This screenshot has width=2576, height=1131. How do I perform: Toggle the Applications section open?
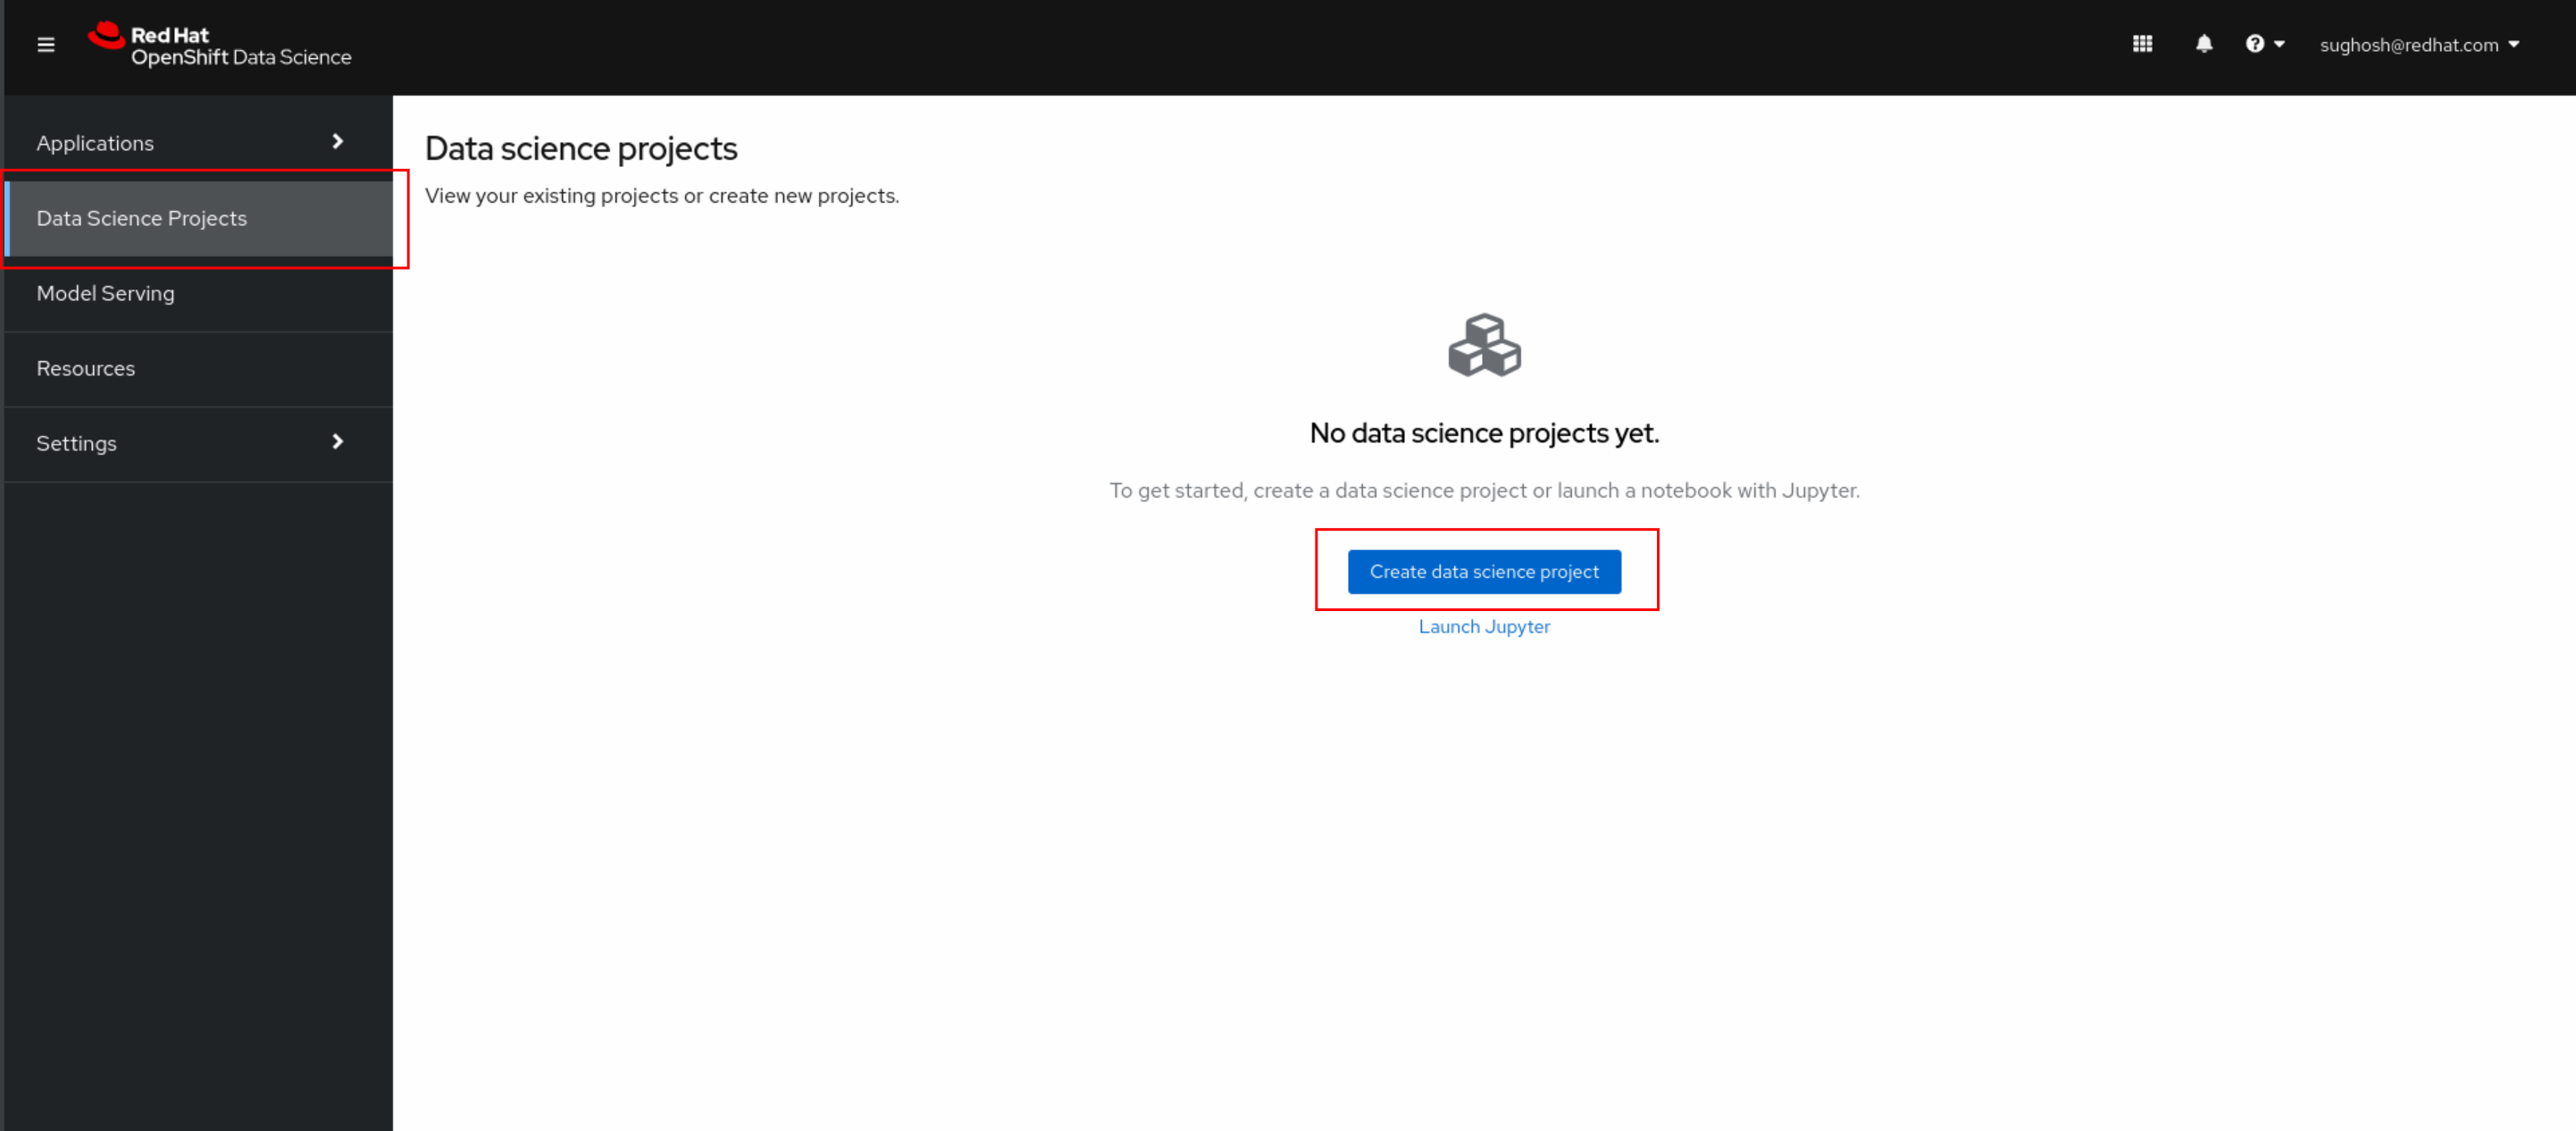coord(186,143)
